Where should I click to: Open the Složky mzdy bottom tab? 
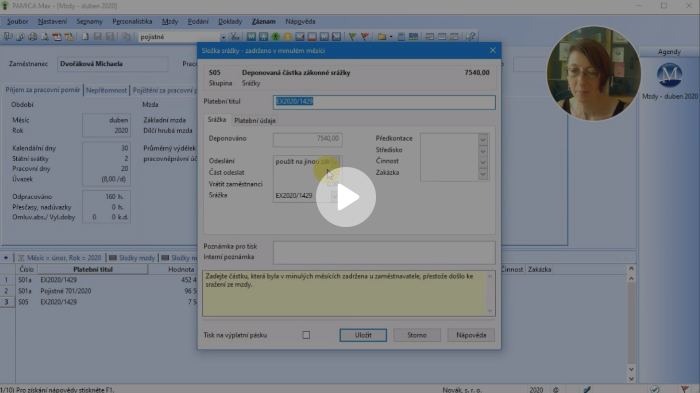point(132,258)
